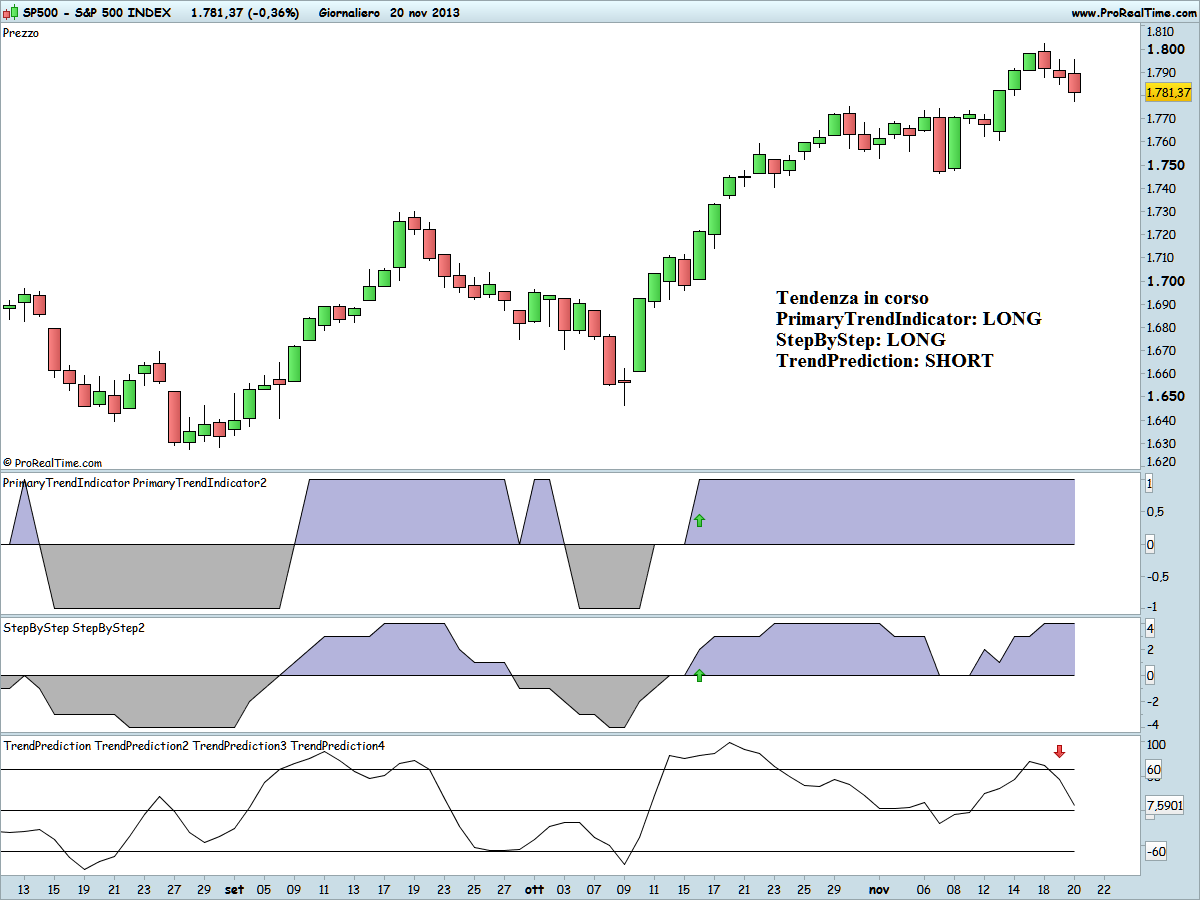Click the Prezzo panel label
1200x900 pixels.
(22, 33)
